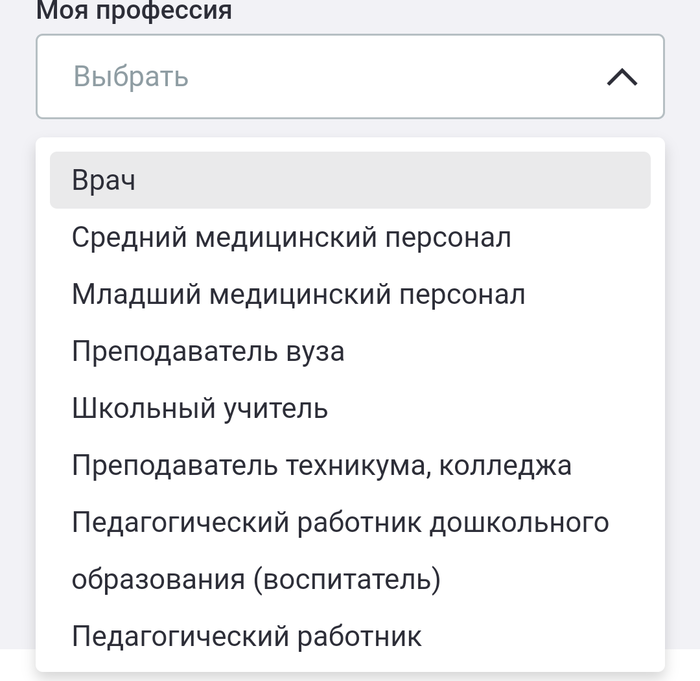Select the college or technical school teacher item

click(x=321, y=465)
